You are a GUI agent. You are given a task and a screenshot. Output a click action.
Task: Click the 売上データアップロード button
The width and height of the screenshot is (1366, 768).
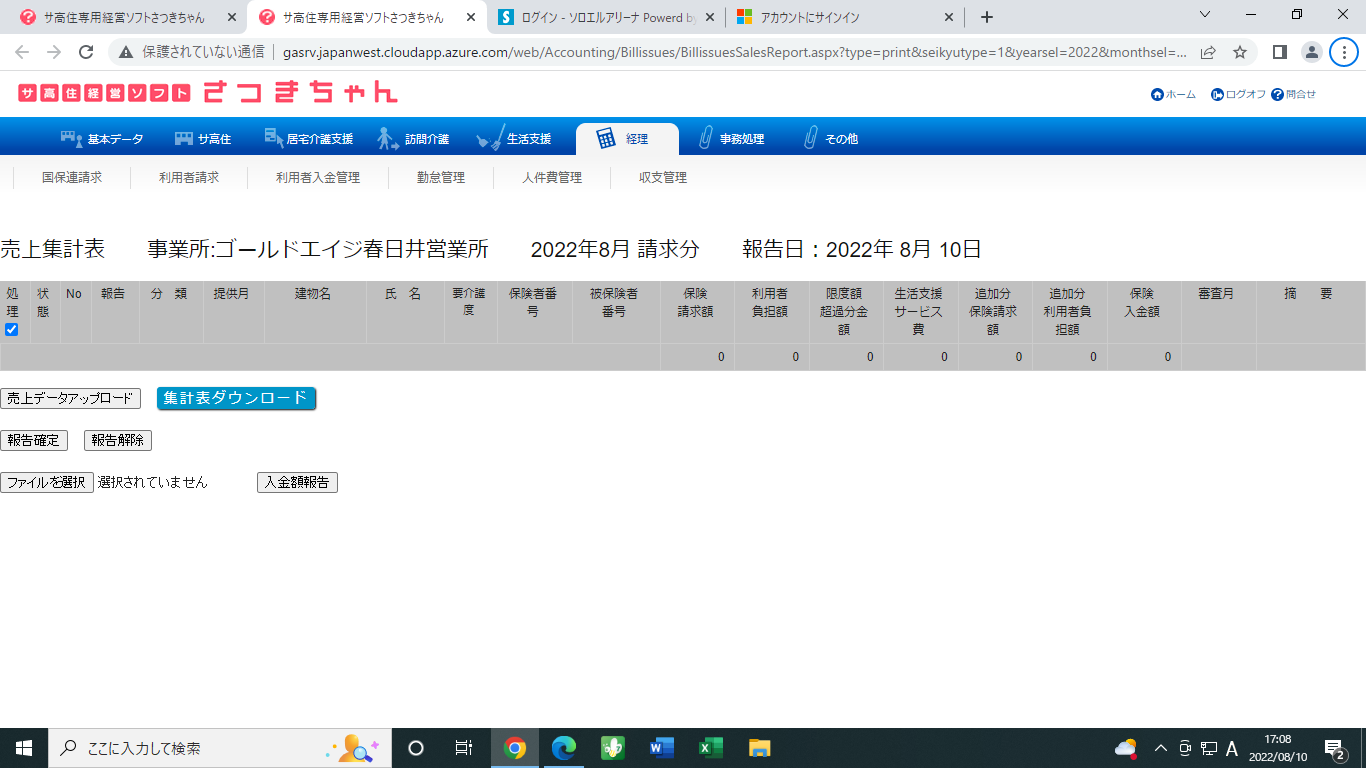coord(70,399)
